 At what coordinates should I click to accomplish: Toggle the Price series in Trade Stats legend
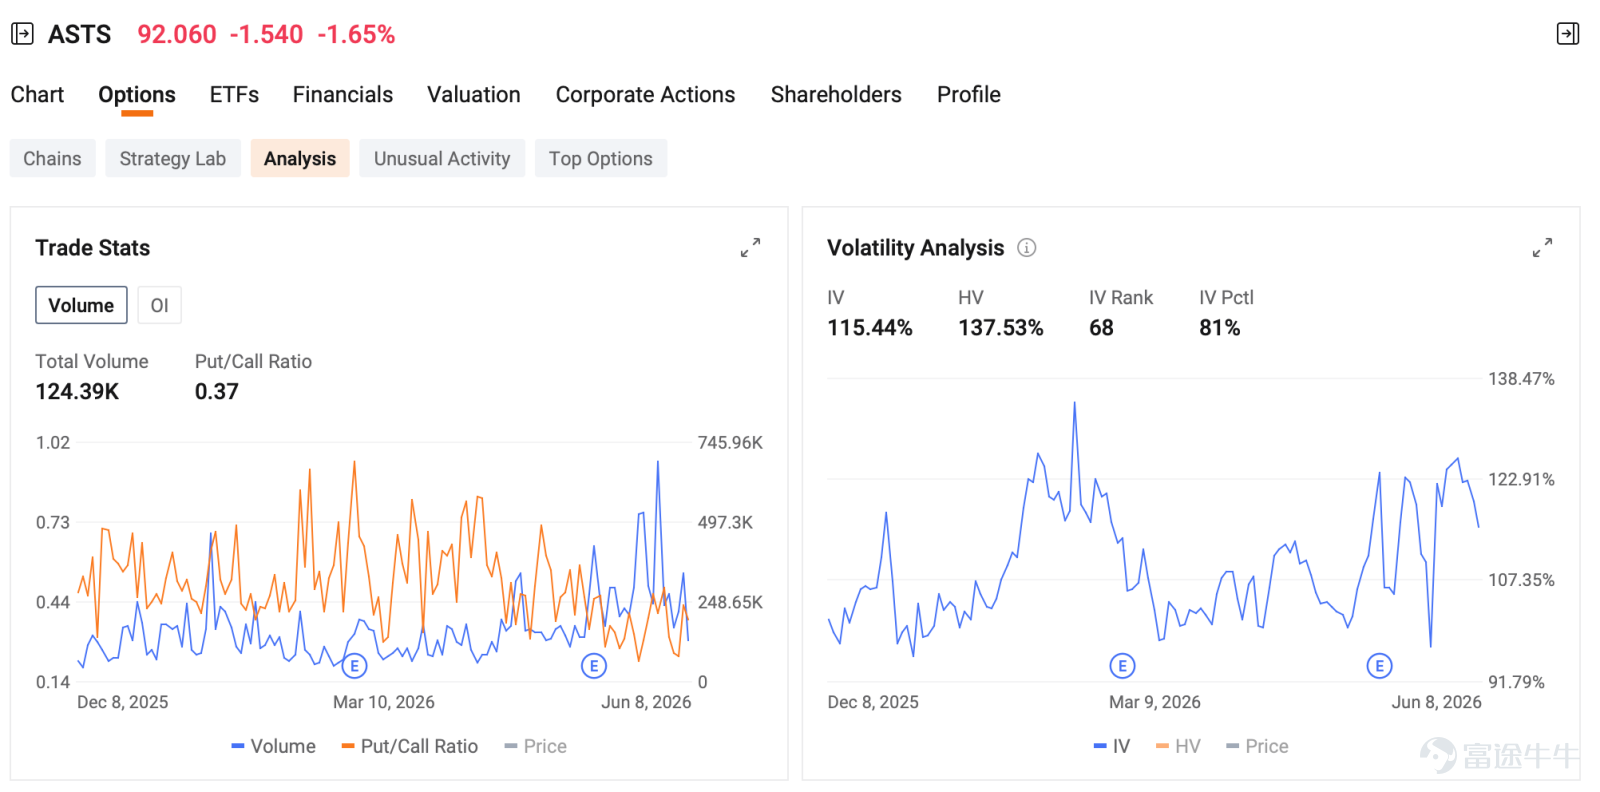click(535, 746)
